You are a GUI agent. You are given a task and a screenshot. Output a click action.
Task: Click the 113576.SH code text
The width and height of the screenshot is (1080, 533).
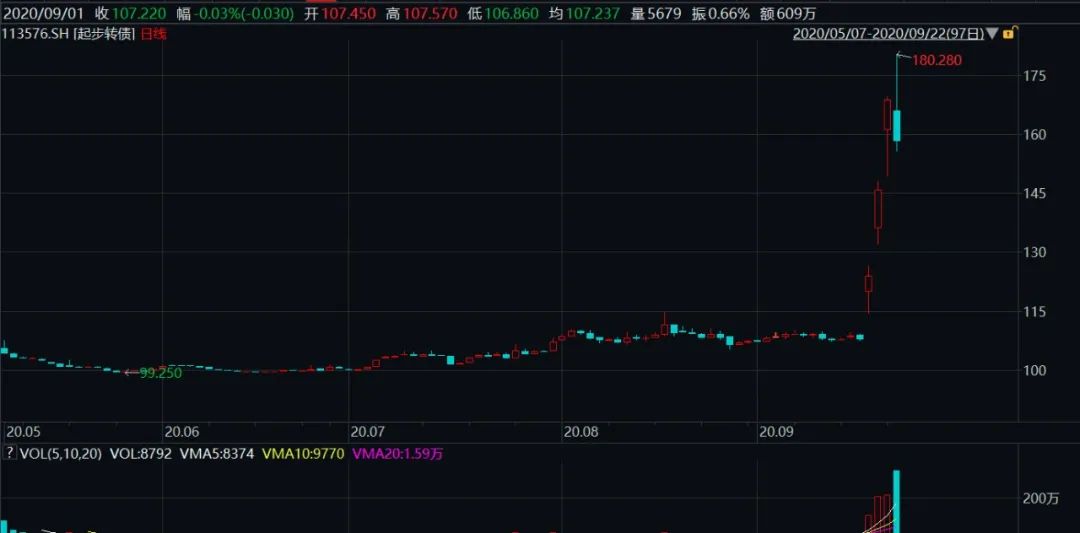click(x=34, y=34)
